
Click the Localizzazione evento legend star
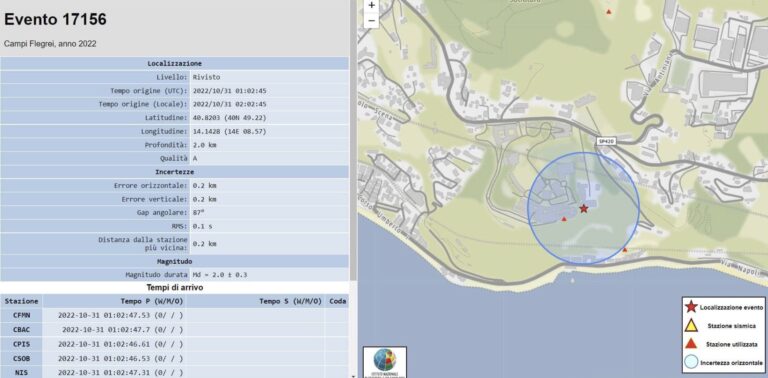point(691,307)
